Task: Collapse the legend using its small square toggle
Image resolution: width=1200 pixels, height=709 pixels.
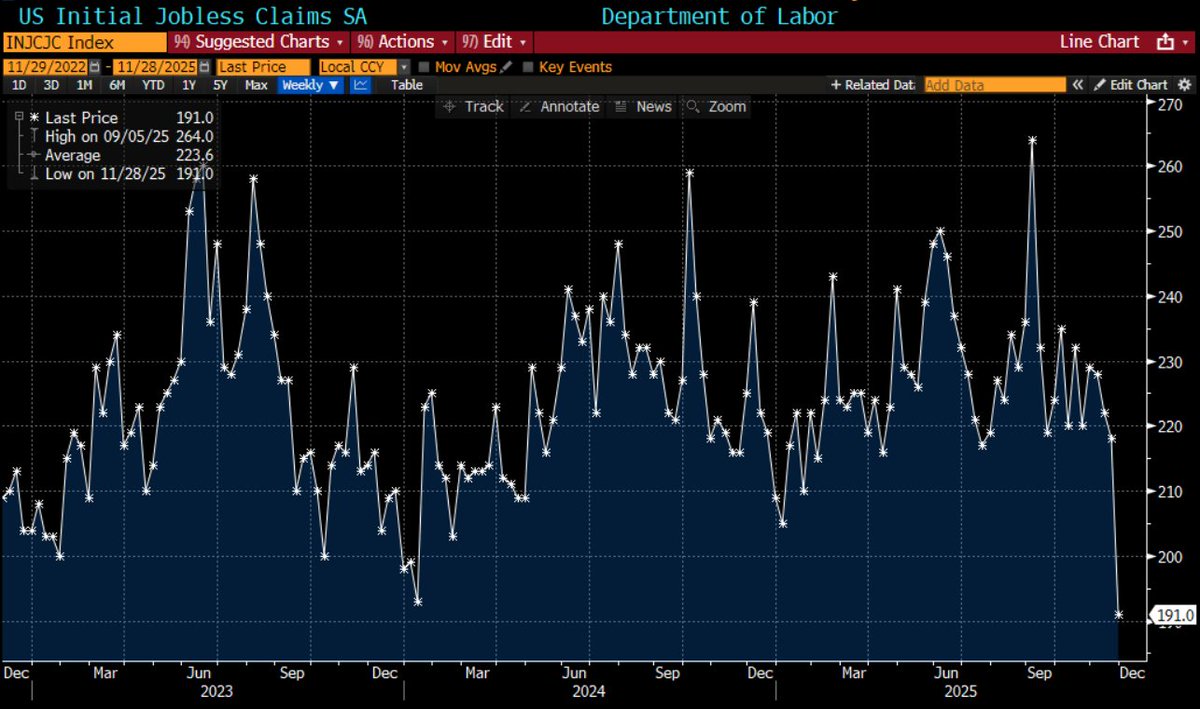Action: coord(17,117)
